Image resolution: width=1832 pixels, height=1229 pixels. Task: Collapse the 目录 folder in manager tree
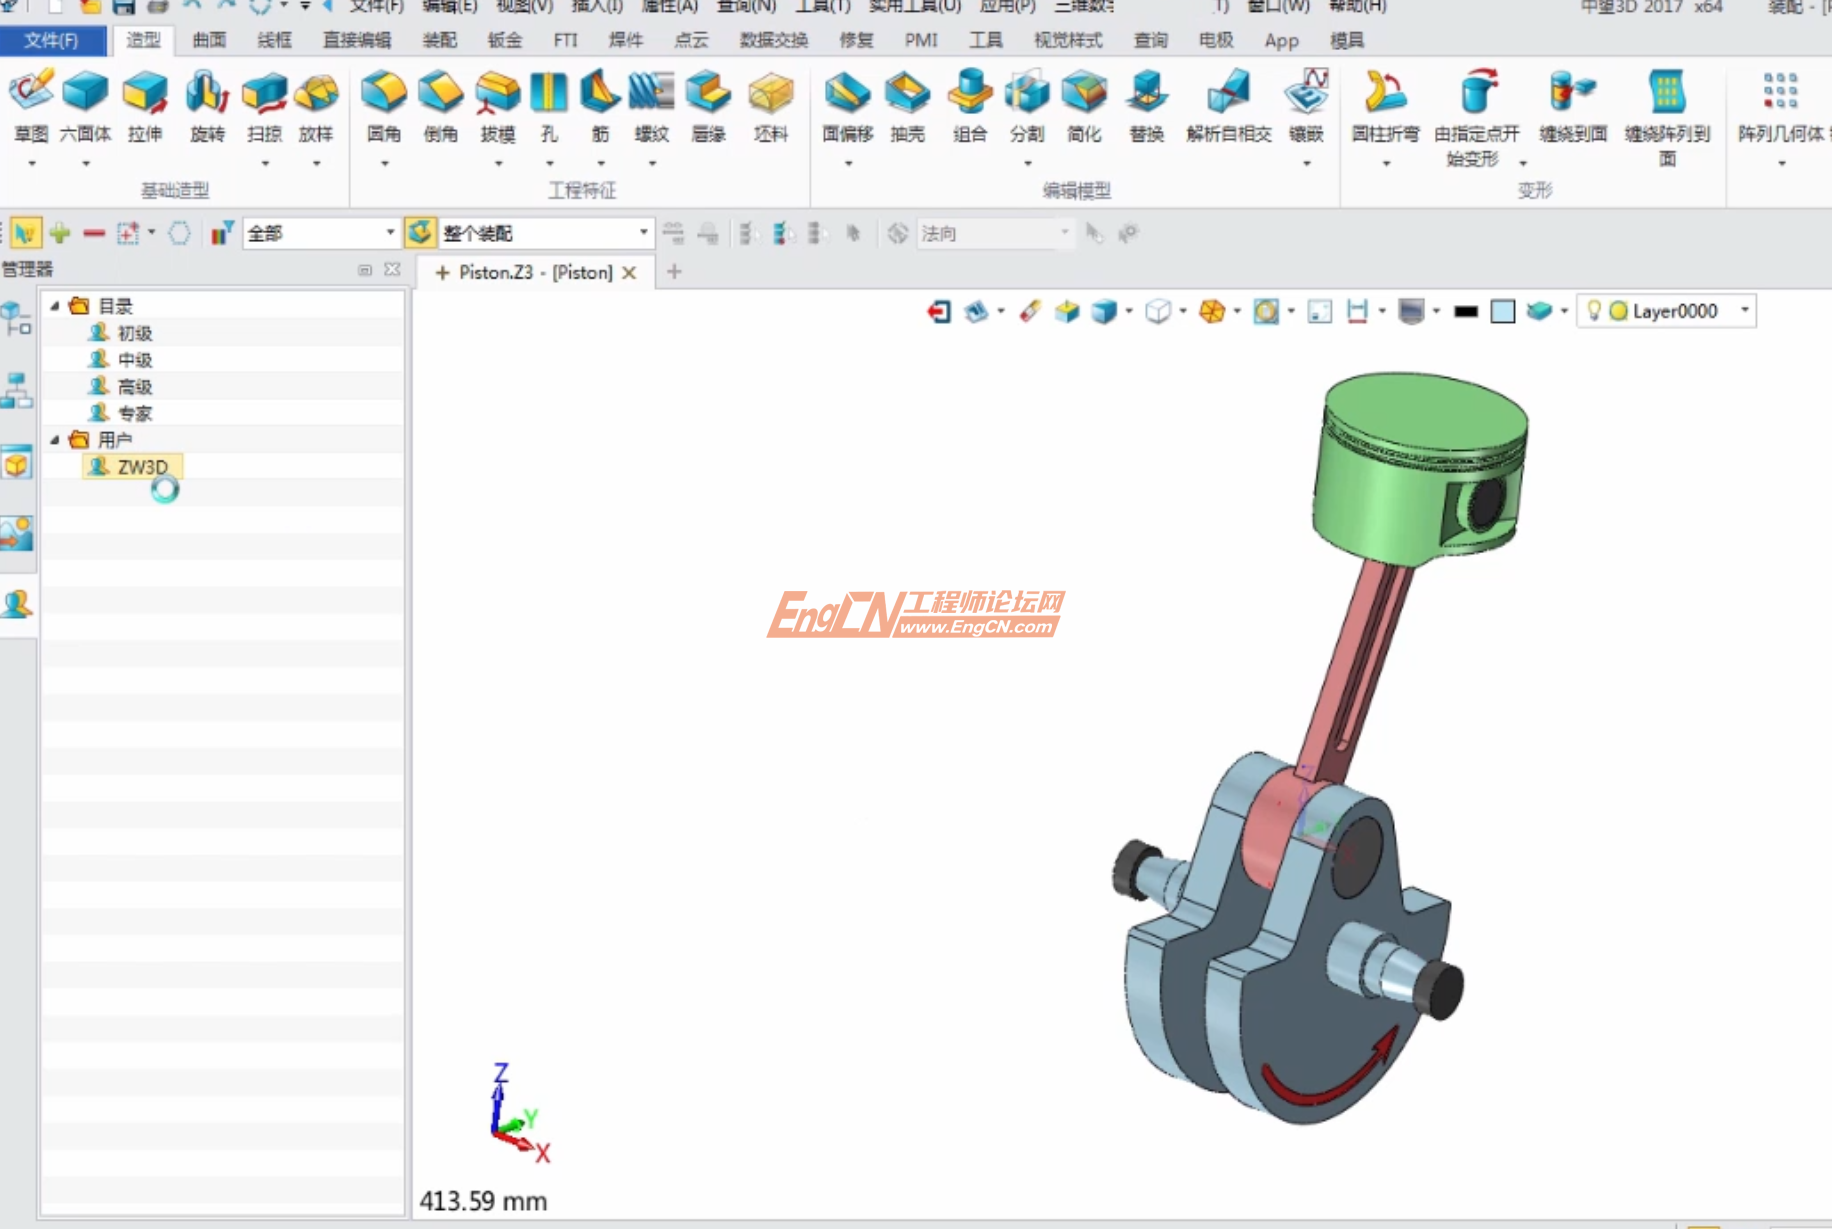[55, 306]
